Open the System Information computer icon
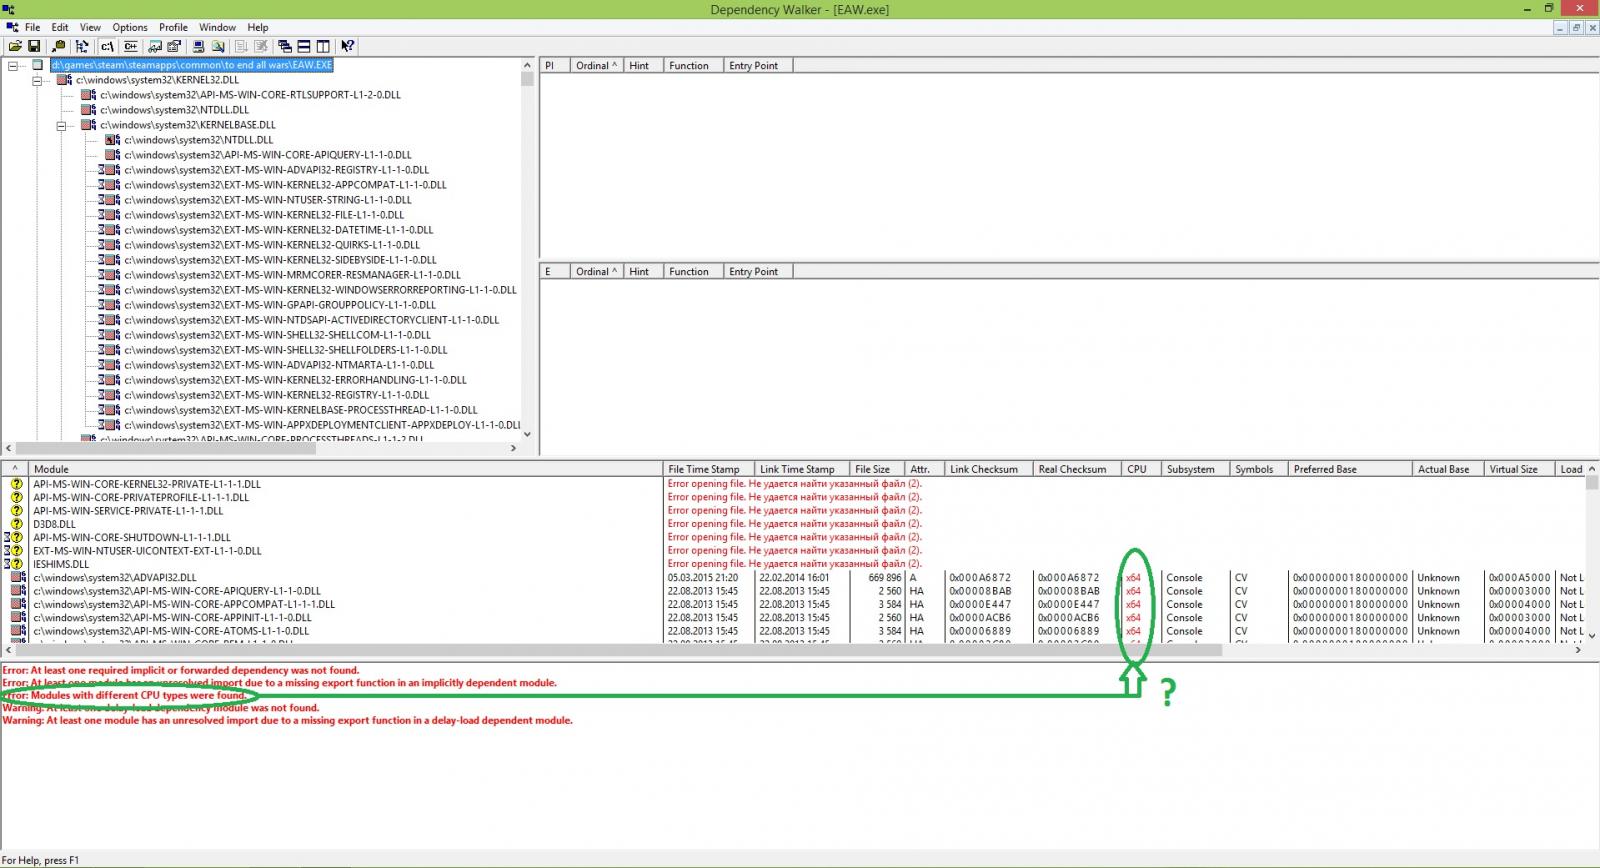This screenshot has height=868, width=1600. 198,46
